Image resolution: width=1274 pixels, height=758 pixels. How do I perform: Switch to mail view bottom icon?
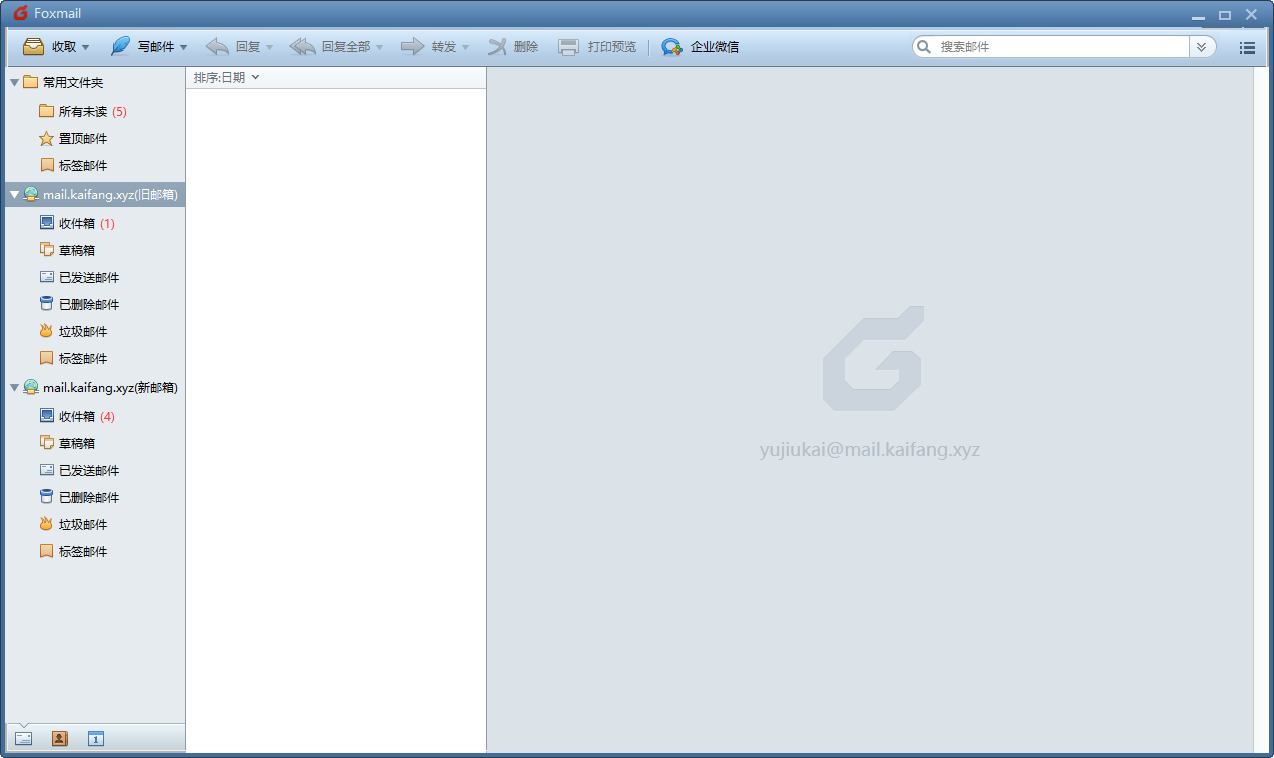[23, 738]
